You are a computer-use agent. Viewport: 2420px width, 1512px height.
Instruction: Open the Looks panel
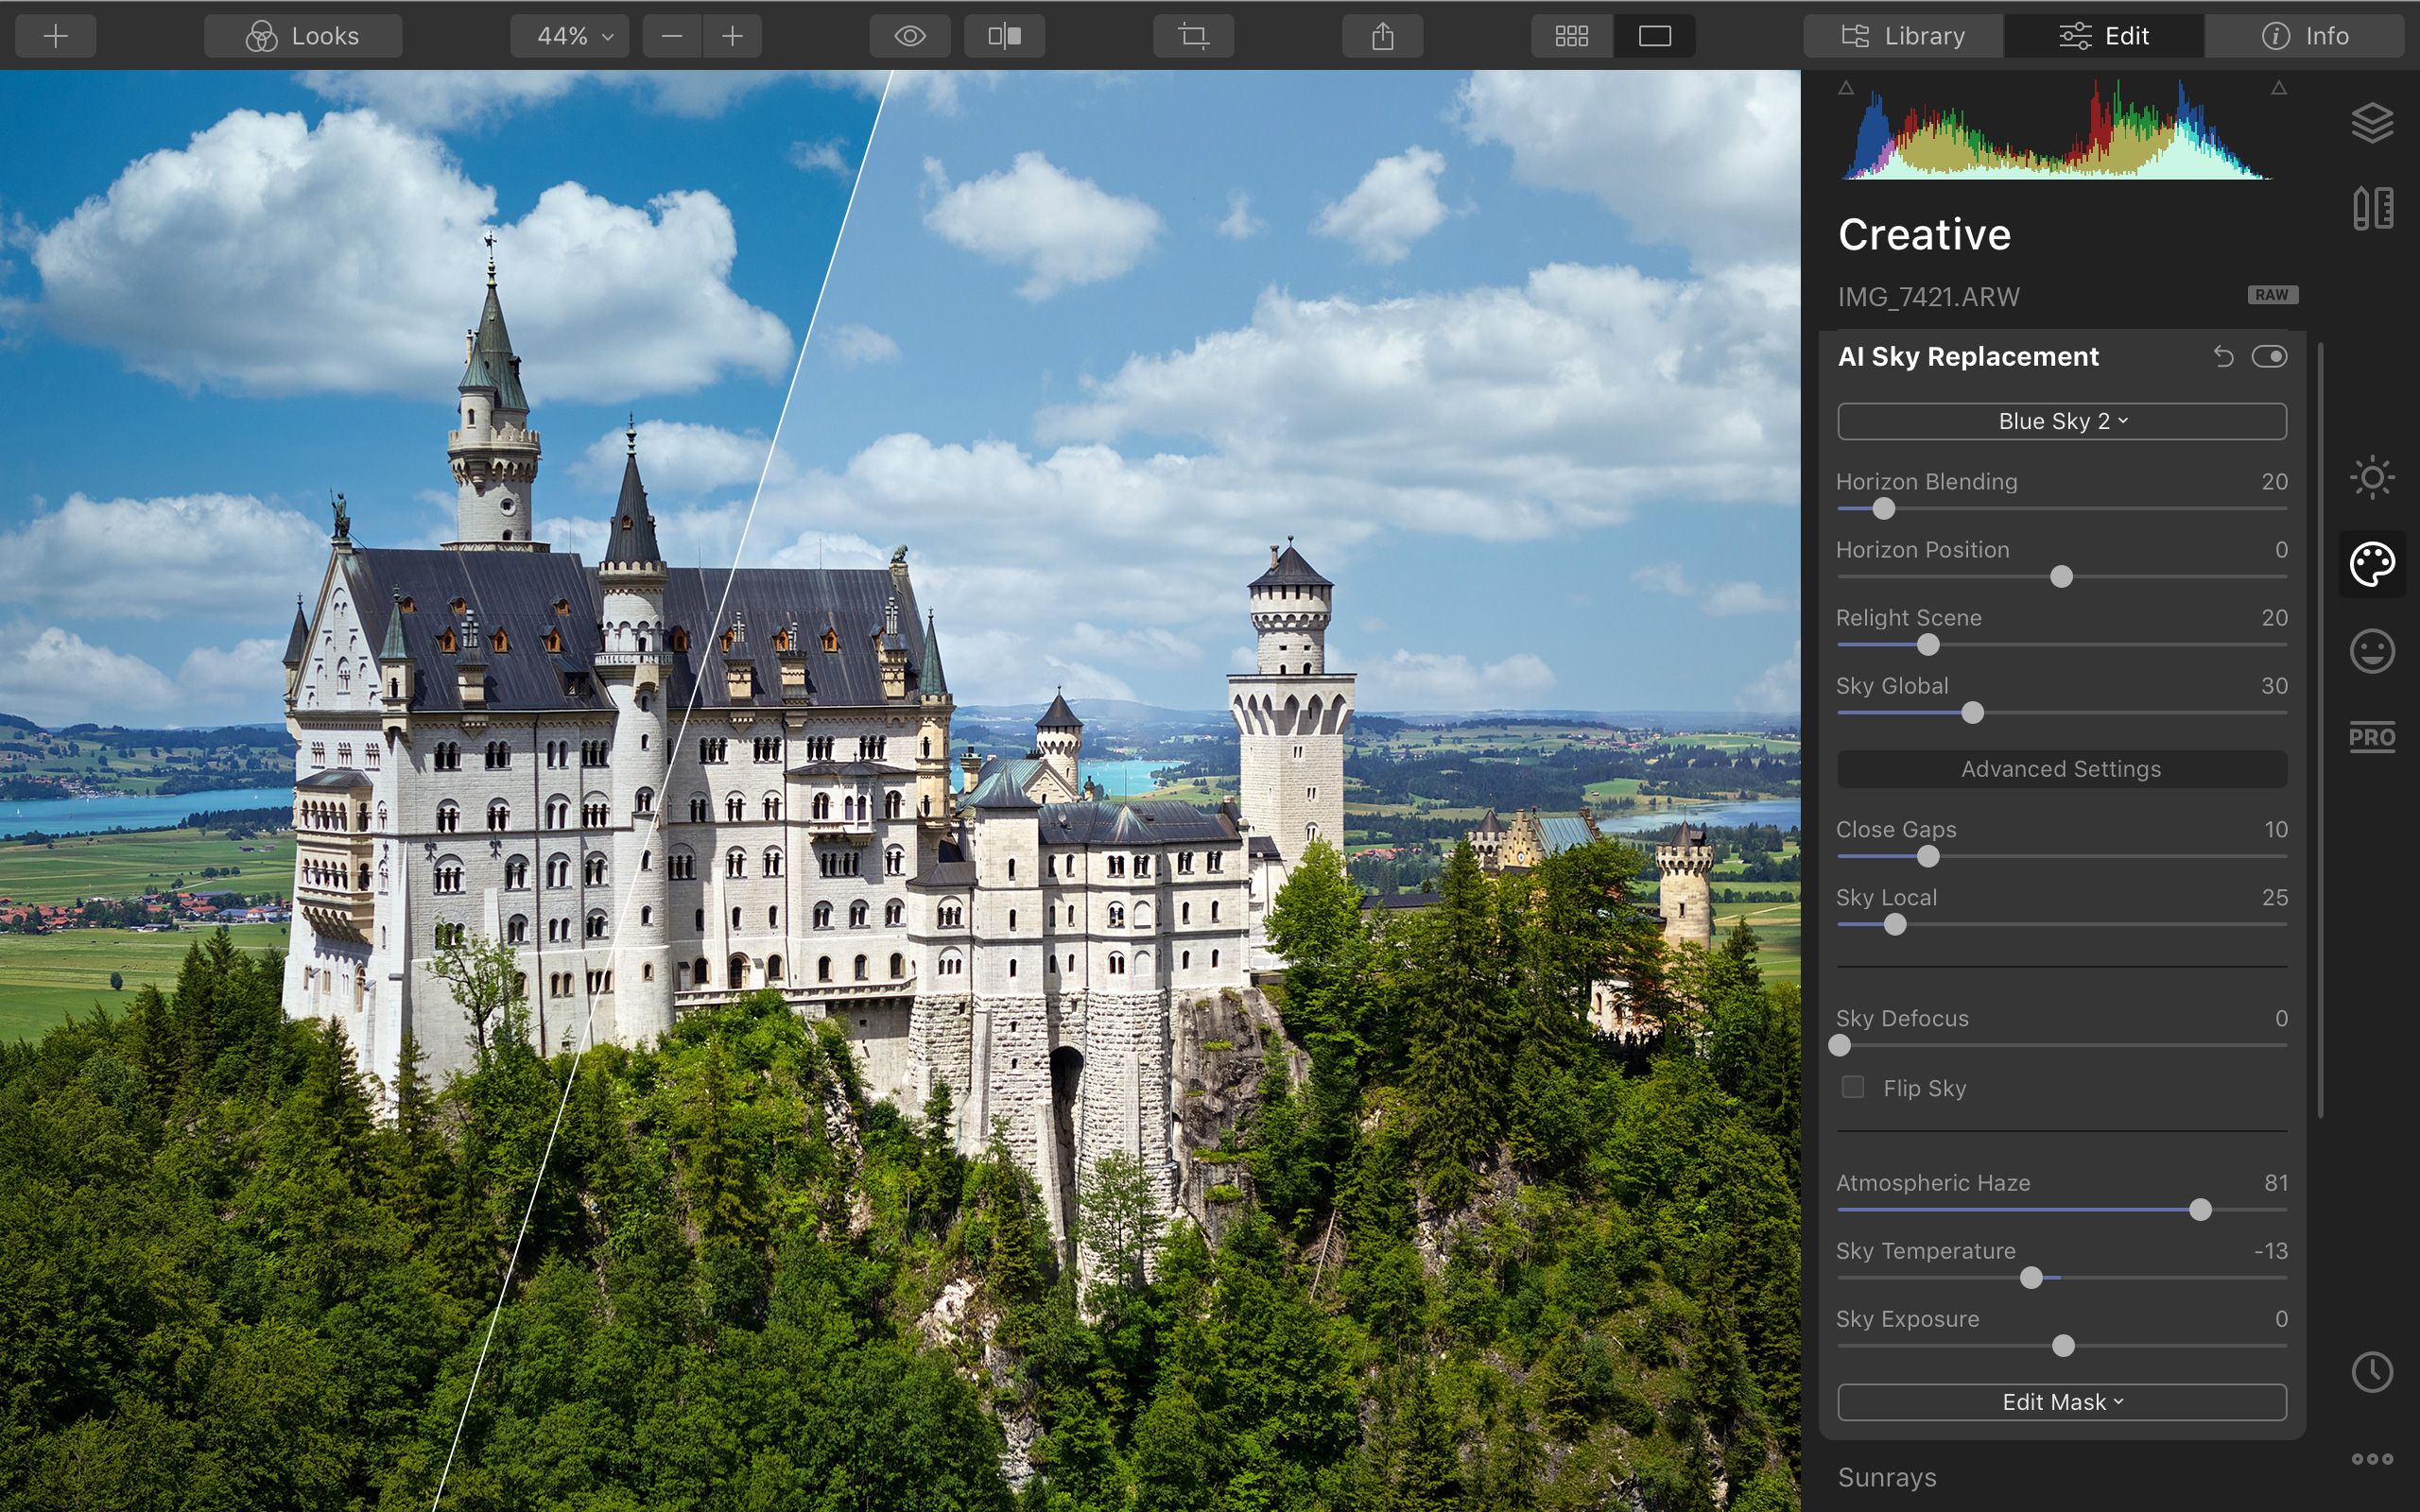pos(303,36)
